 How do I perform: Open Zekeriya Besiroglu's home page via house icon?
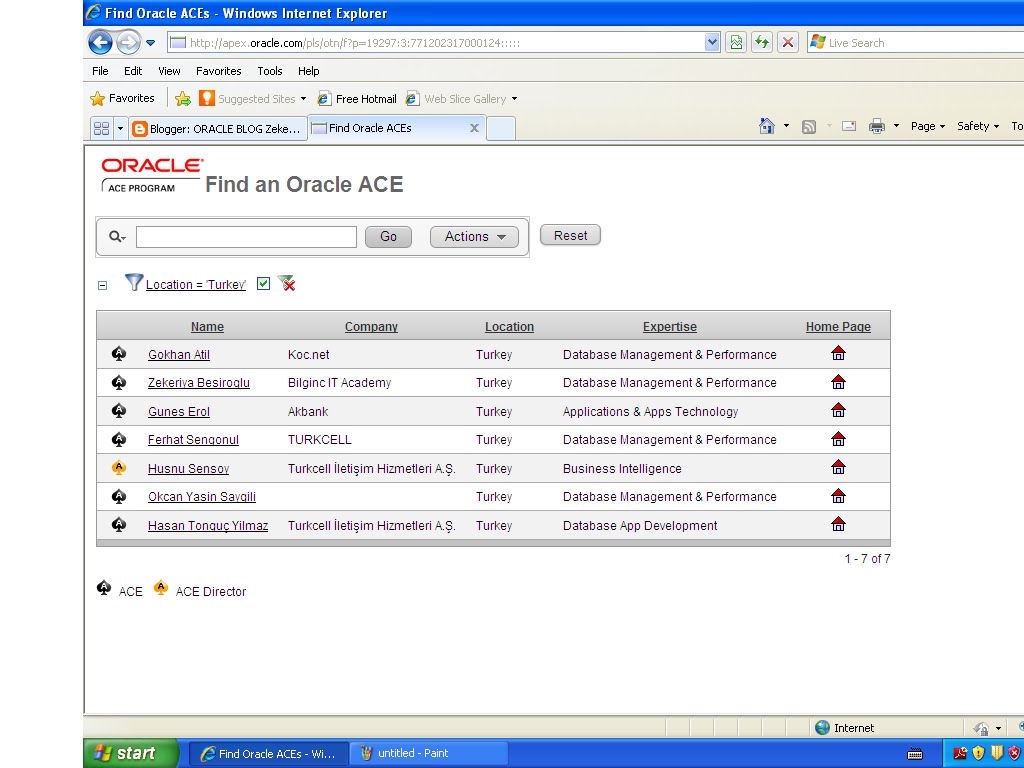point(838,383)
